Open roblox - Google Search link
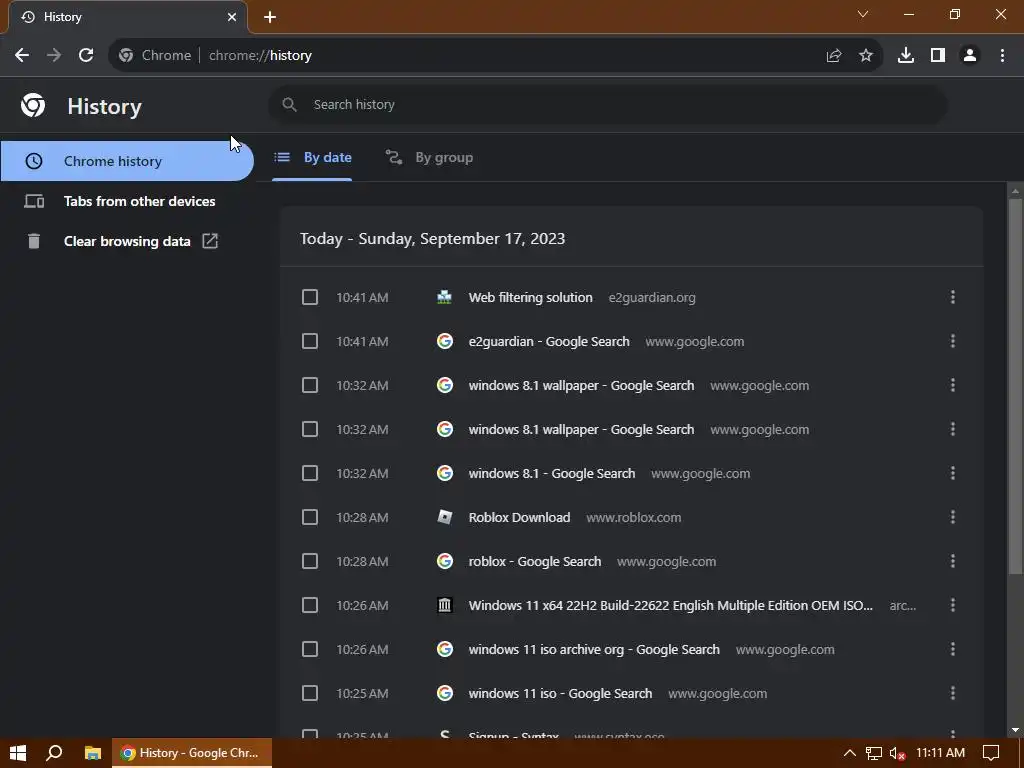 click(x=535, y=561)
